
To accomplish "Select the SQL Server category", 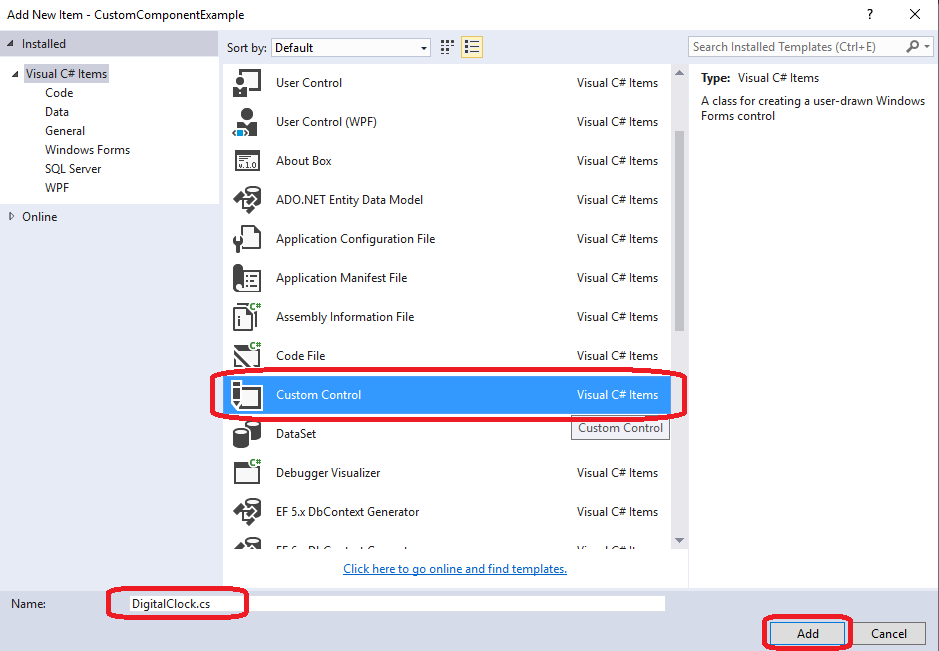I will pyautogui.click(x=73, y=169).
